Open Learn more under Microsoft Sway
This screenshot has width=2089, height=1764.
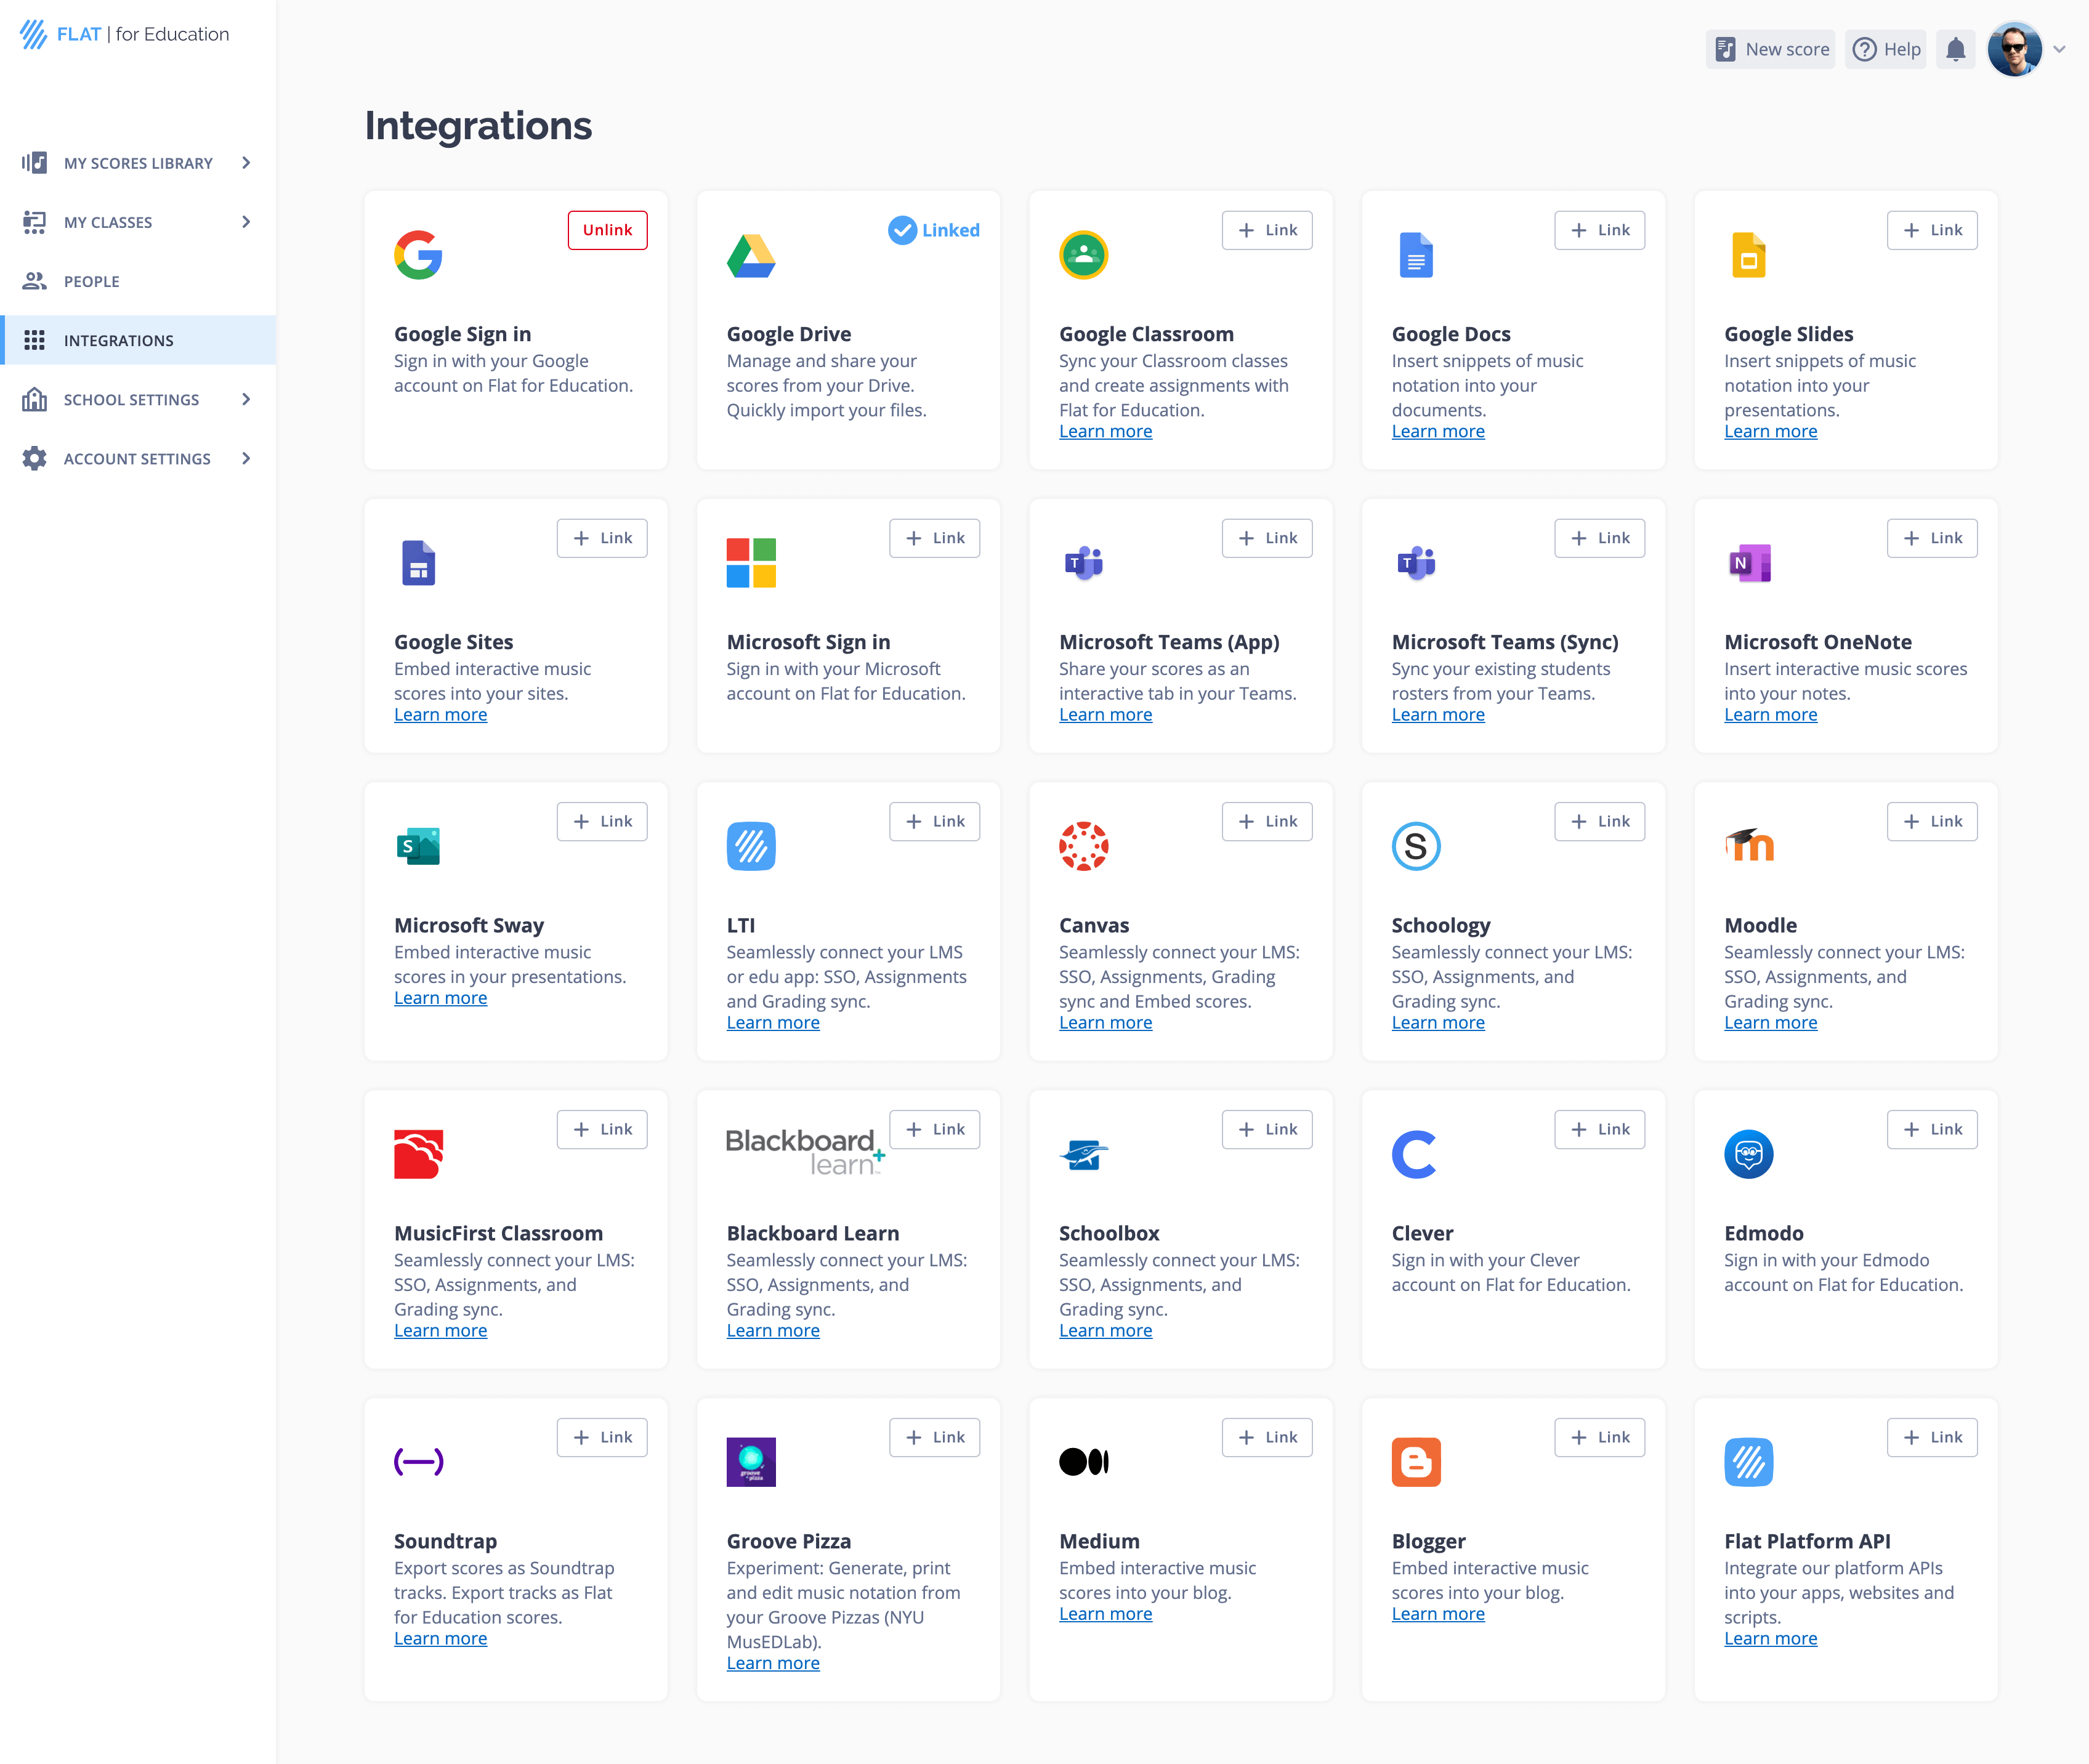tap(440, 998)
